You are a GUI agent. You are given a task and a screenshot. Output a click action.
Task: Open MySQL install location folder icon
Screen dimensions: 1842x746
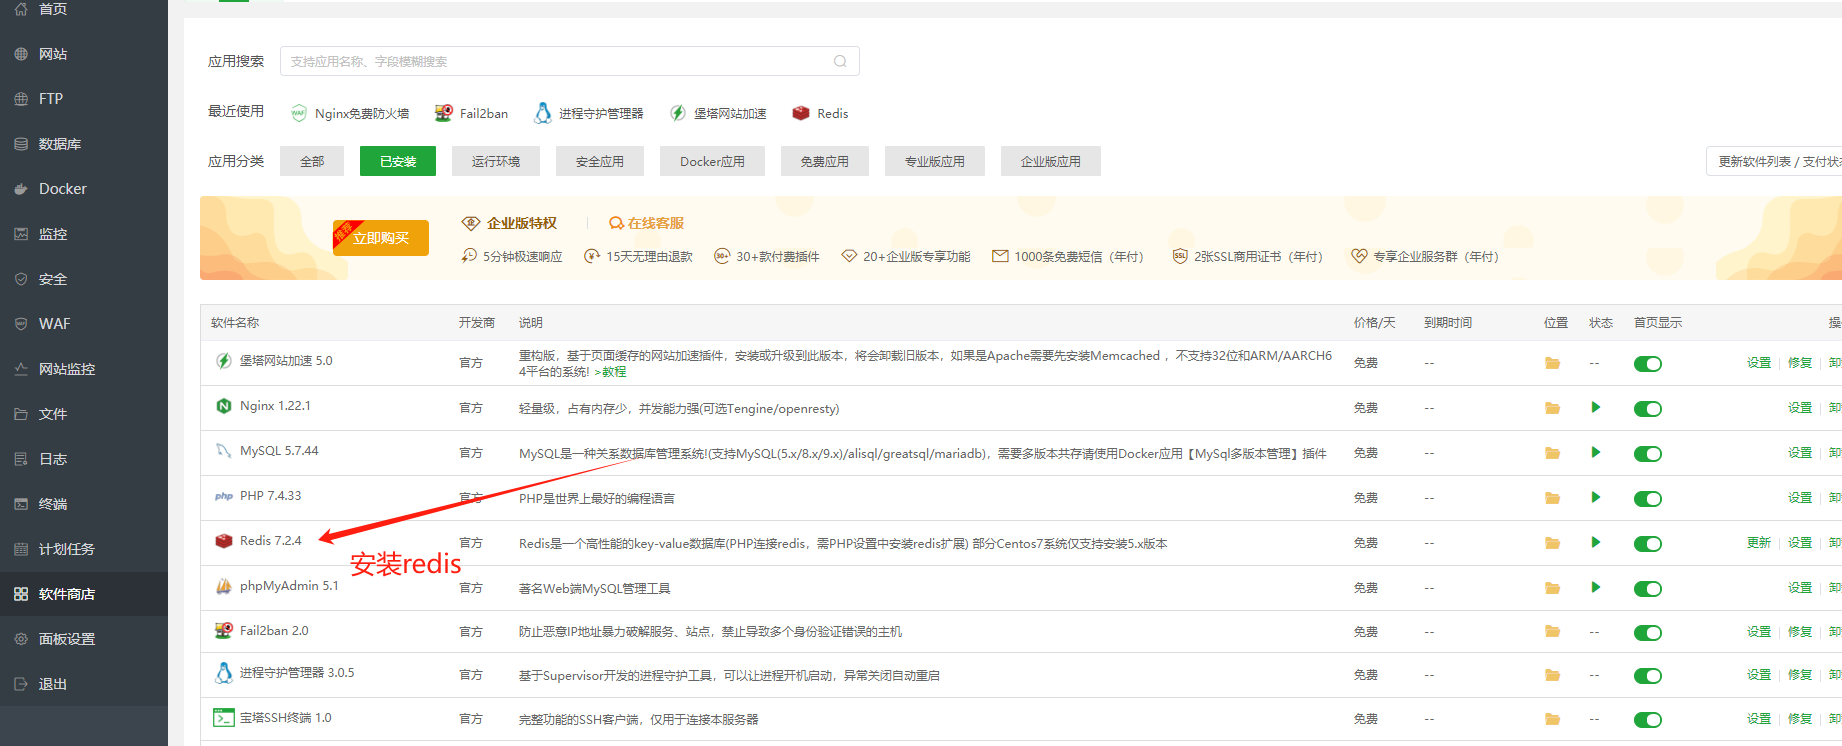[1552, 453]
